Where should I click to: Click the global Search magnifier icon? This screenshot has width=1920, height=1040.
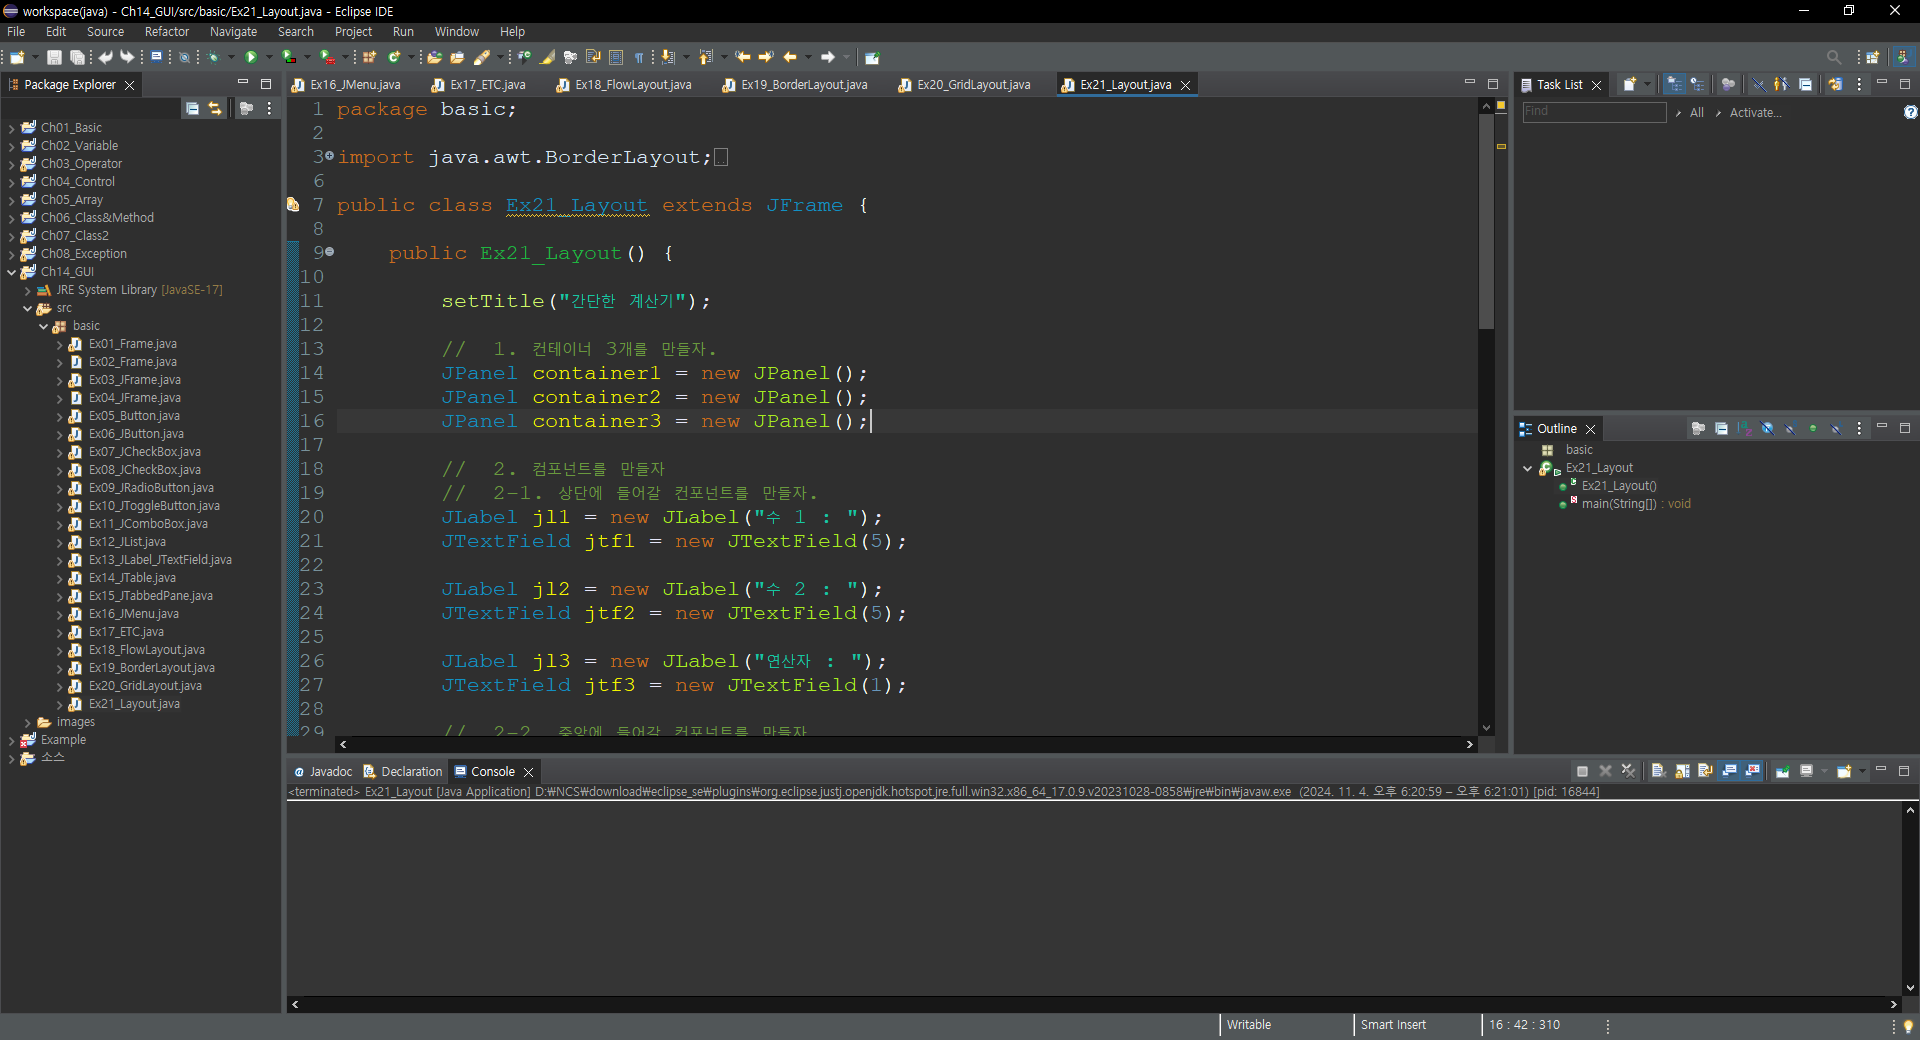(1834, 58)
